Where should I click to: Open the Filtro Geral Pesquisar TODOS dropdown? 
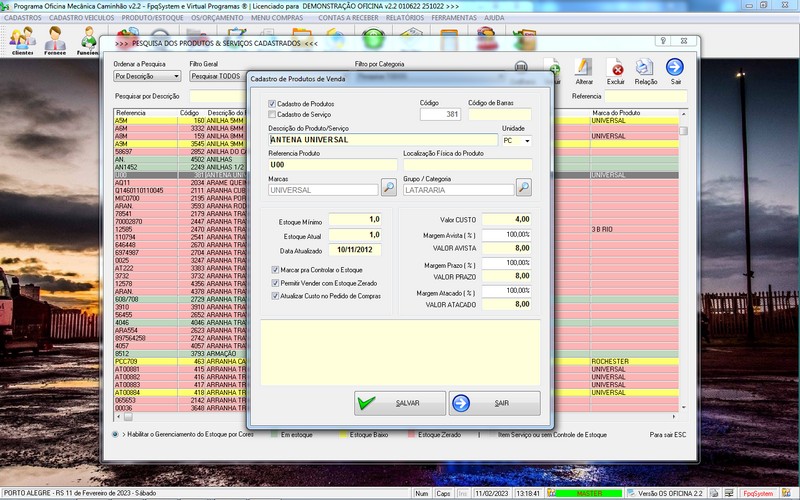tap(218, 76)
